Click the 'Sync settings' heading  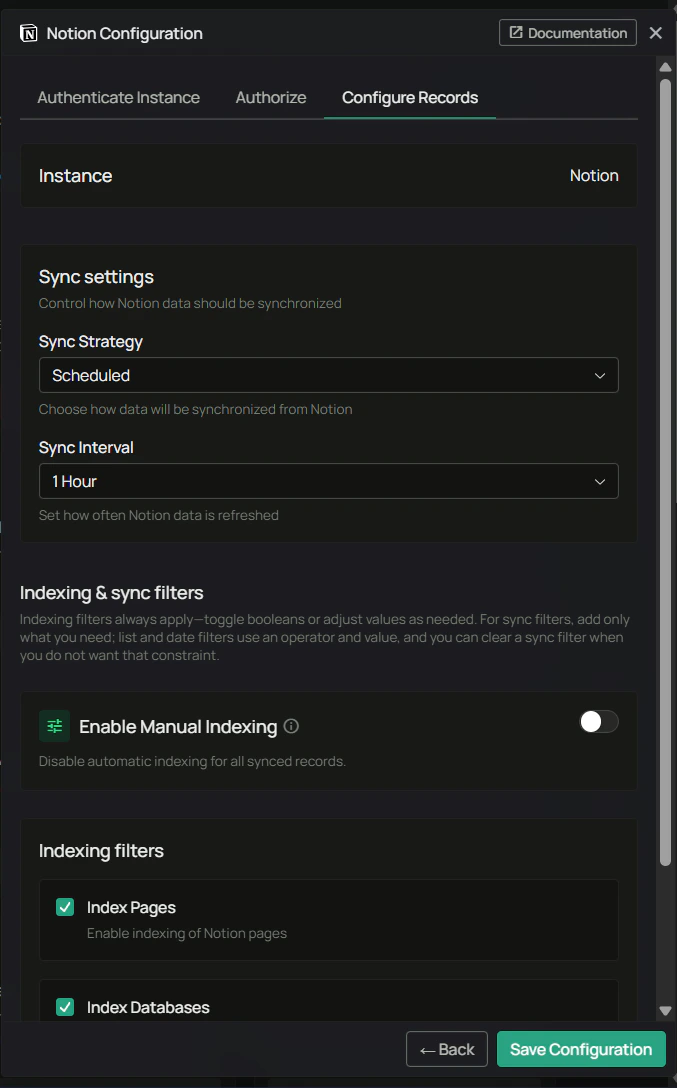pyautogui.click(x=96, y=277)
